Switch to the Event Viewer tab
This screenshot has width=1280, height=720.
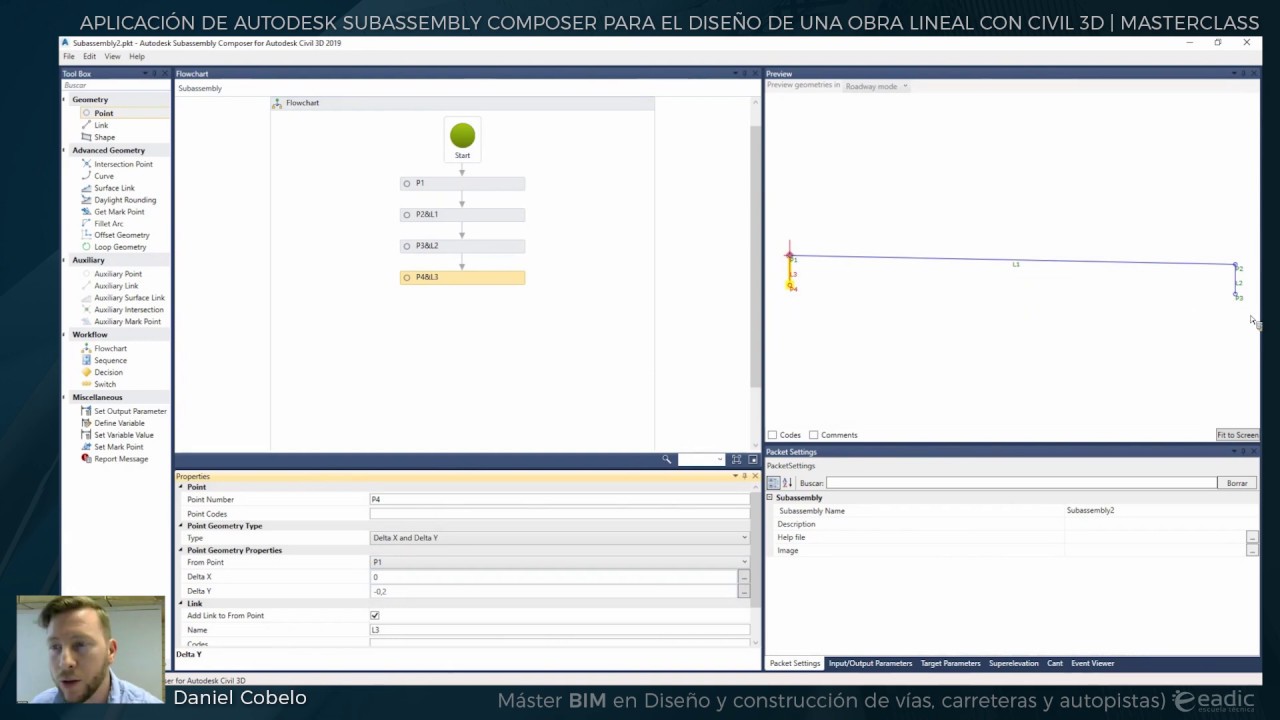1092,663
